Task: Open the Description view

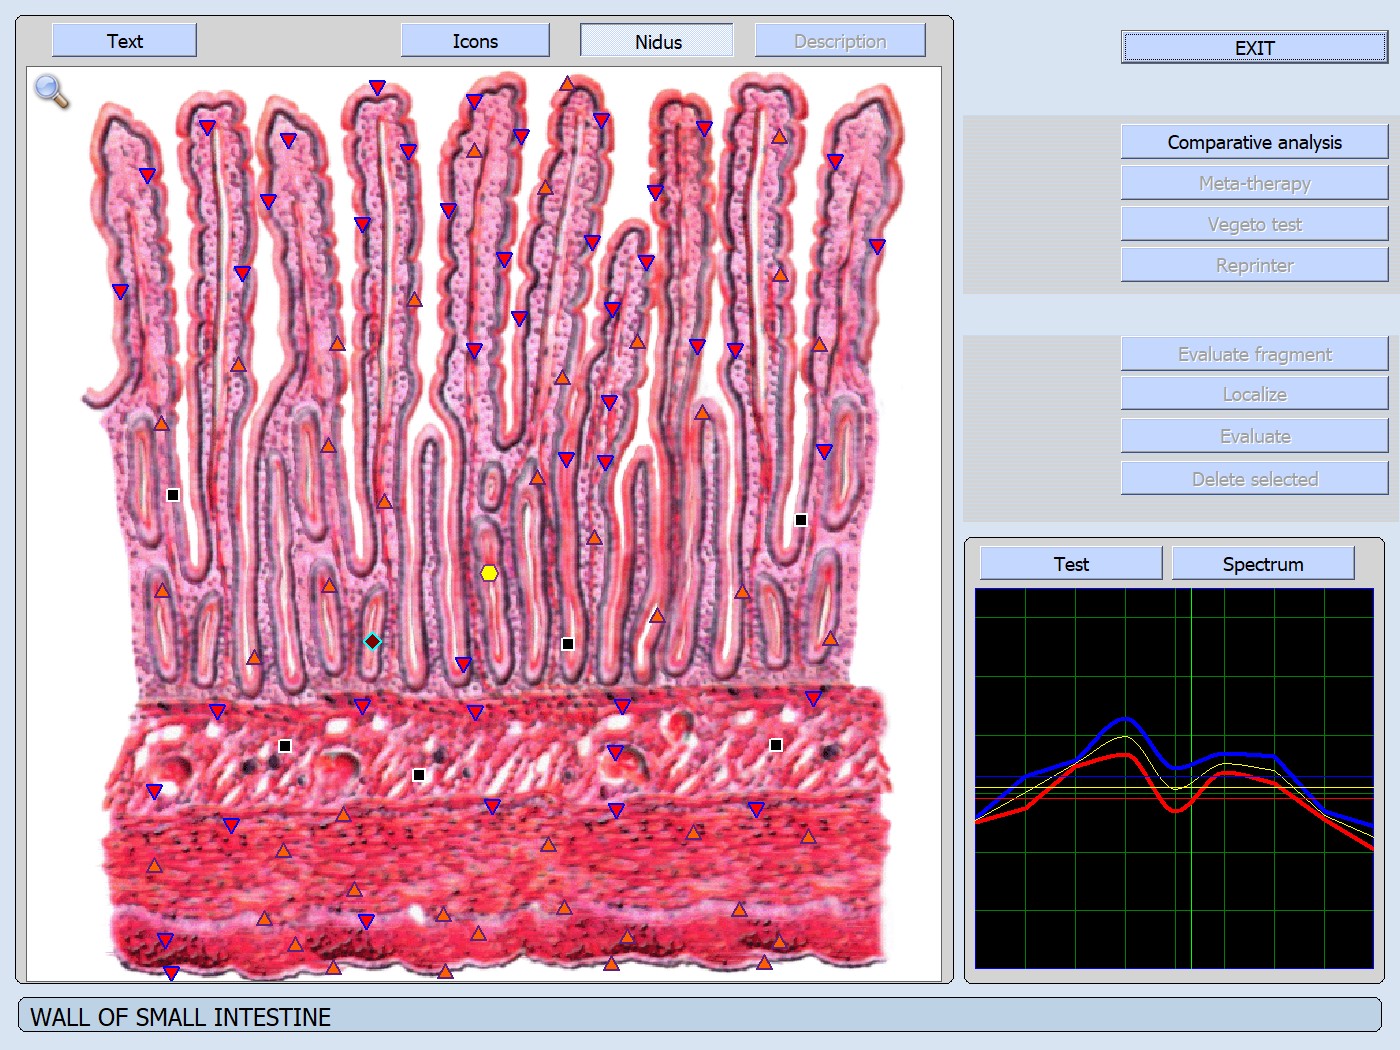Action: [x=840, y=41]
